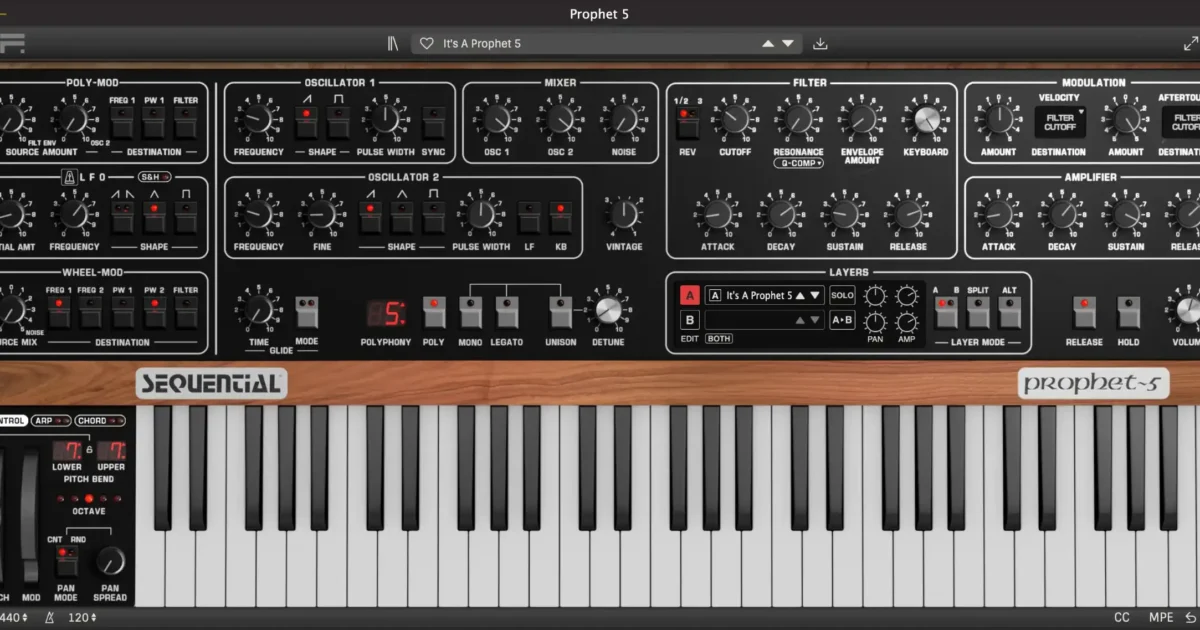Image resolution: width=1200 pixels, height=630 pixels.
Task: Click the pitch bend range lock icon
Action: click(x=89, y=450)
